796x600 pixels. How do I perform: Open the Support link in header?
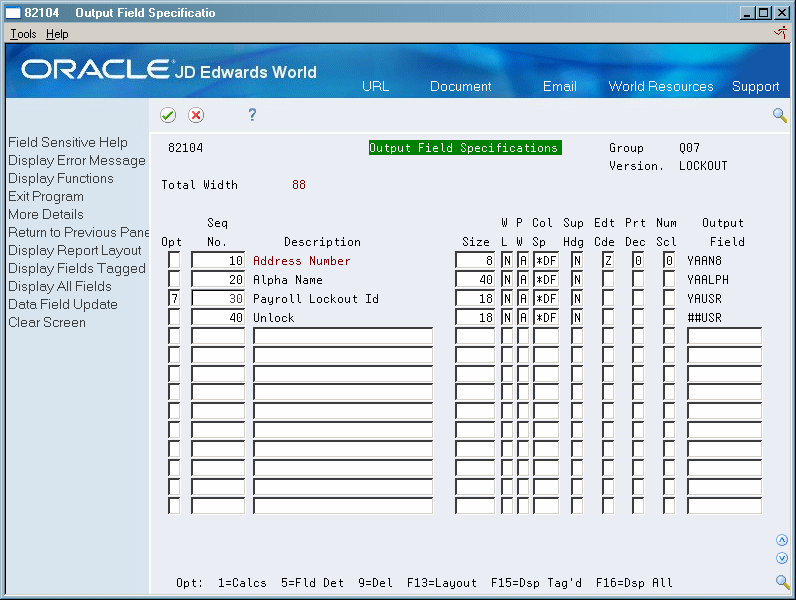(755, 87)
